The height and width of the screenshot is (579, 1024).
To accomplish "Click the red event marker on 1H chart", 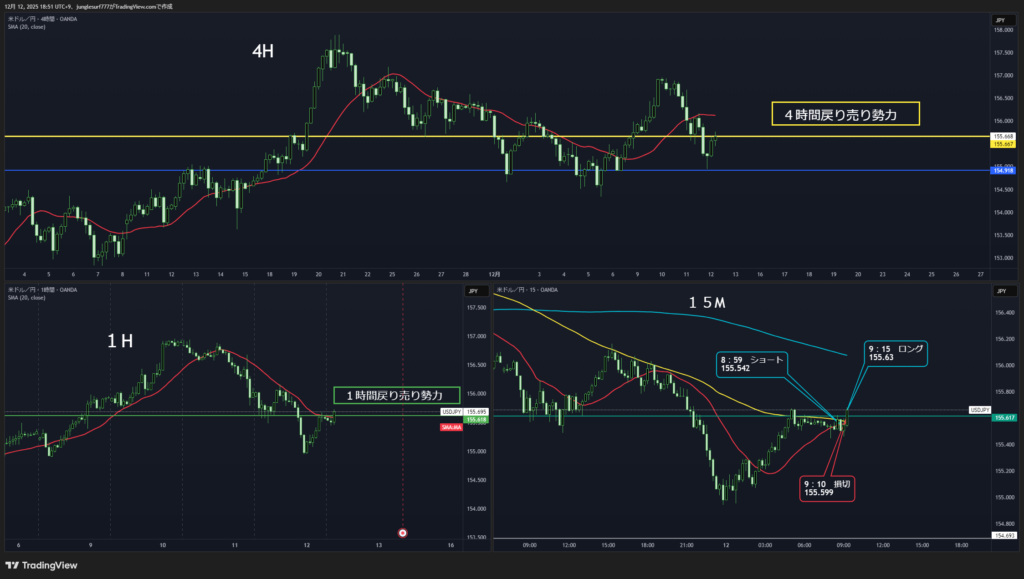I will [402, 533].
